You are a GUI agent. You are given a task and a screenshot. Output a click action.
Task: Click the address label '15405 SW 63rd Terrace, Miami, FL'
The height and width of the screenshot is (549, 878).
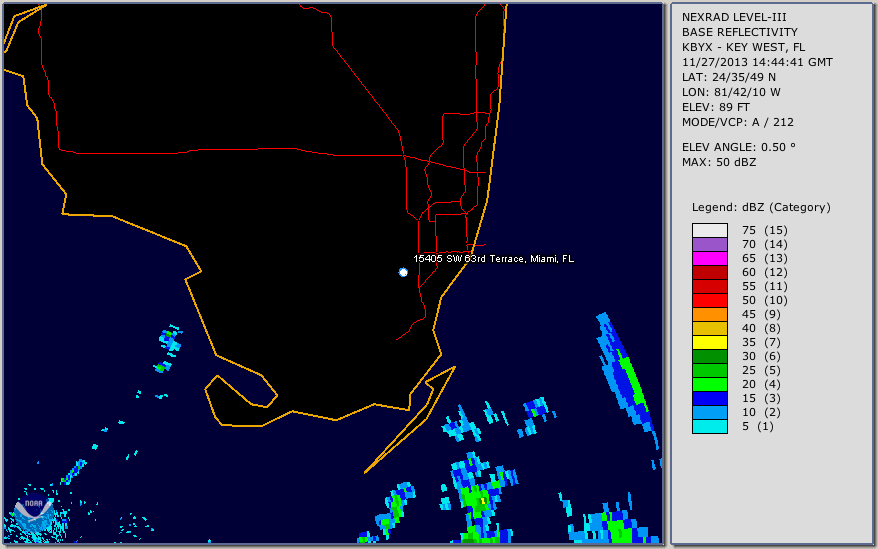(493, 259)
